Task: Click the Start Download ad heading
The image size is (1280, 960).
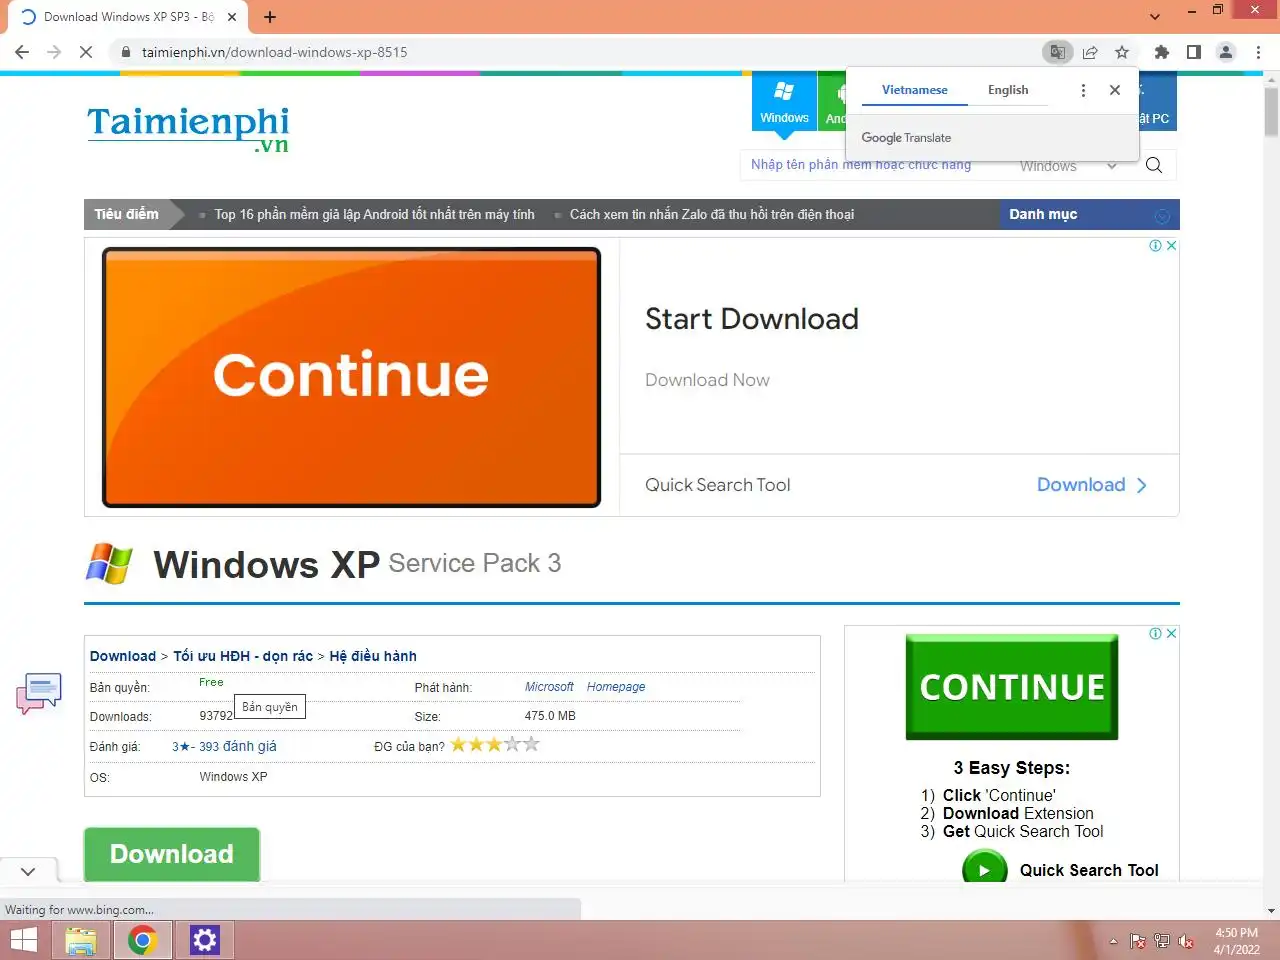Action: [752, 319]
